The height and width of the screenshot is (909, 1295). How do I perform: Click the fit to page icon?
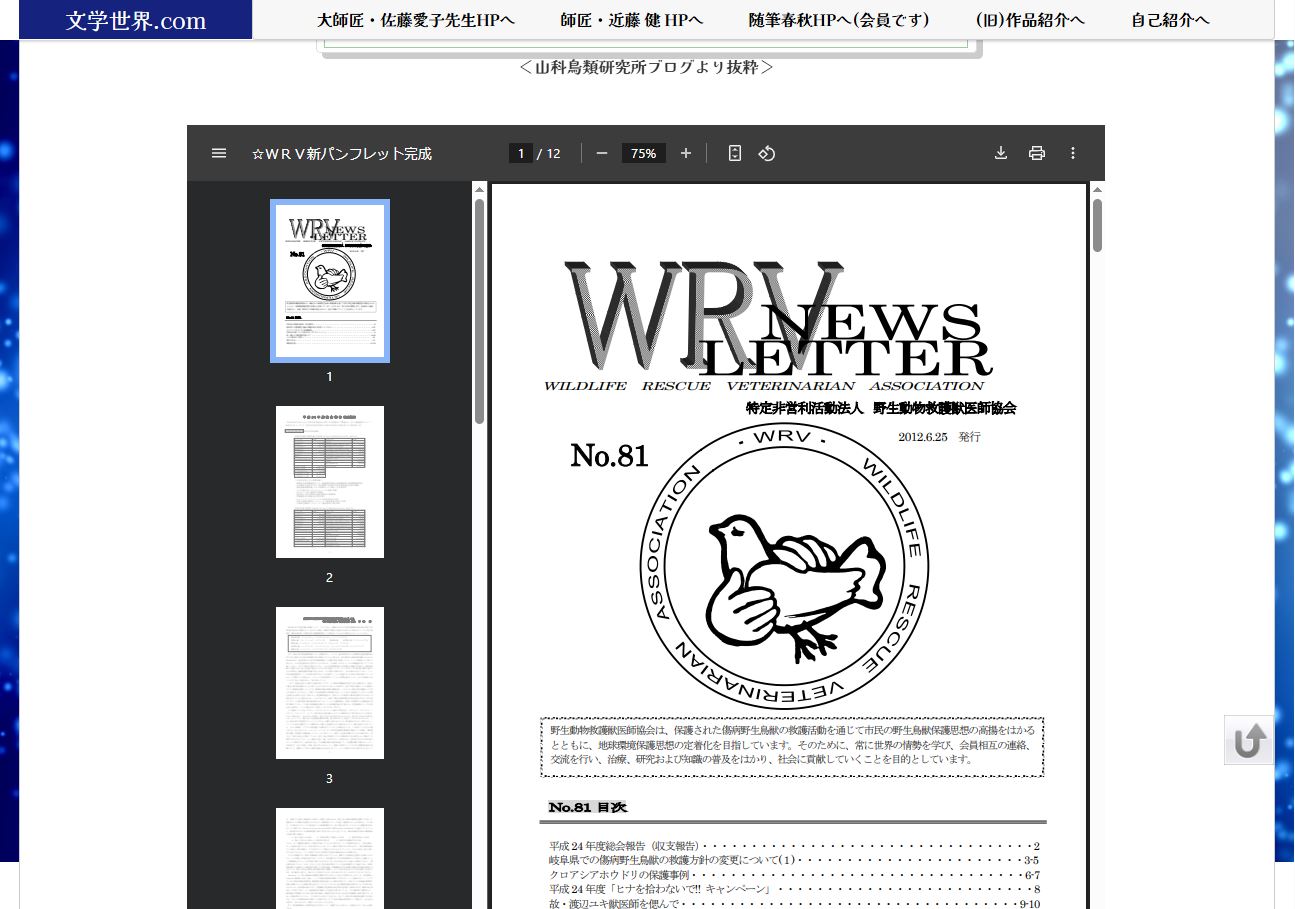tap(735, 153)
